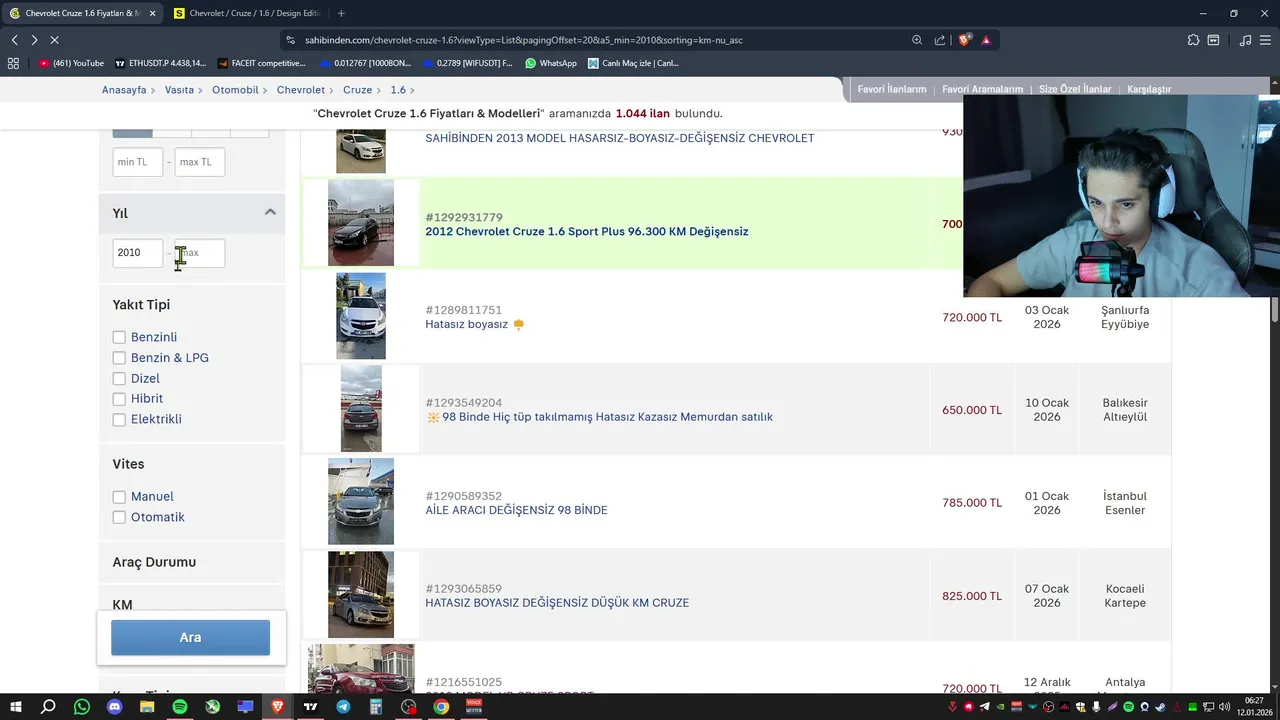Image resolution: width=1280 pixels, height=720 pixels.
Task: Click the thumbnail of the 825.000 TL listing
Action: (x=361, y=594)
